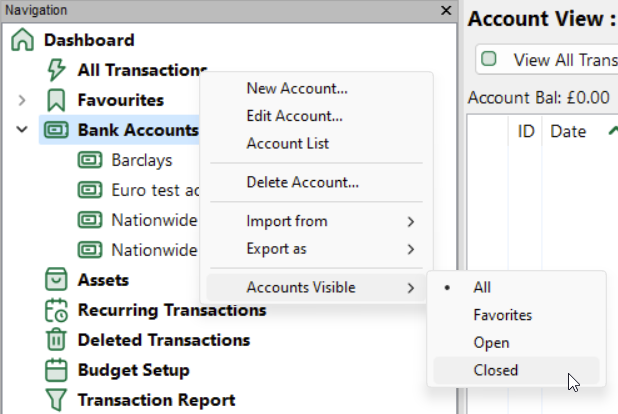Select Import from menu entry
This screenshot has width=618, height=414.
[316, 221]
